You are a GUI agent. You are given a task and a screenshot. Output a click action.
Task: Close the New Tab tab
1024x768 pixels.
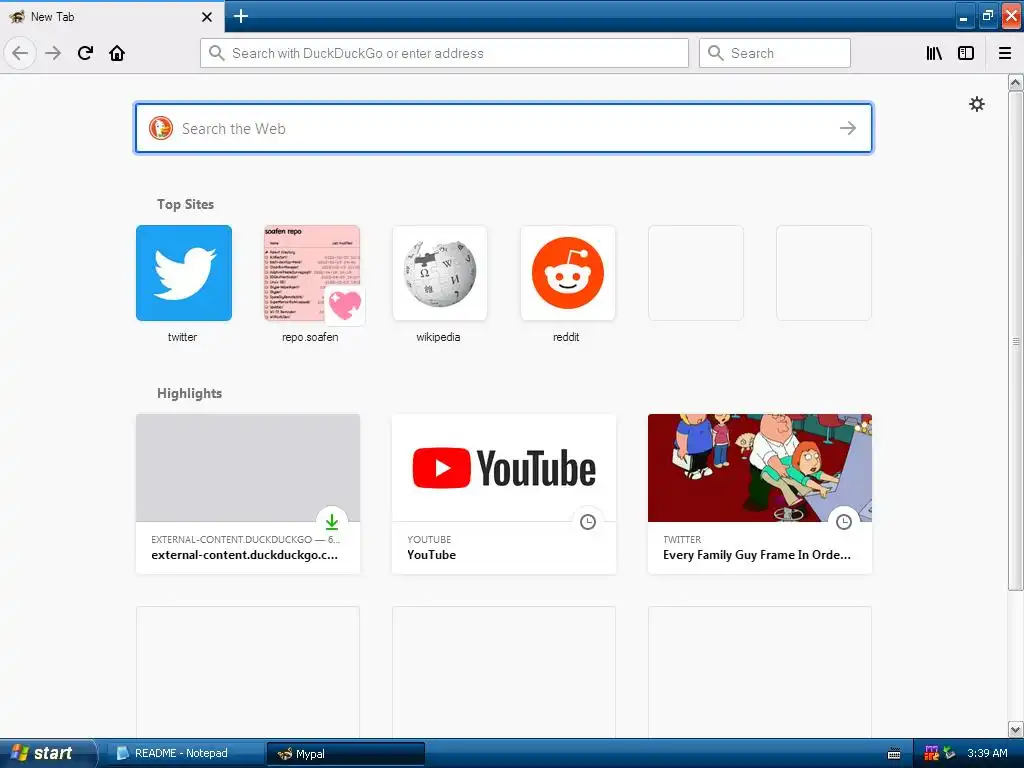point(207,17)
